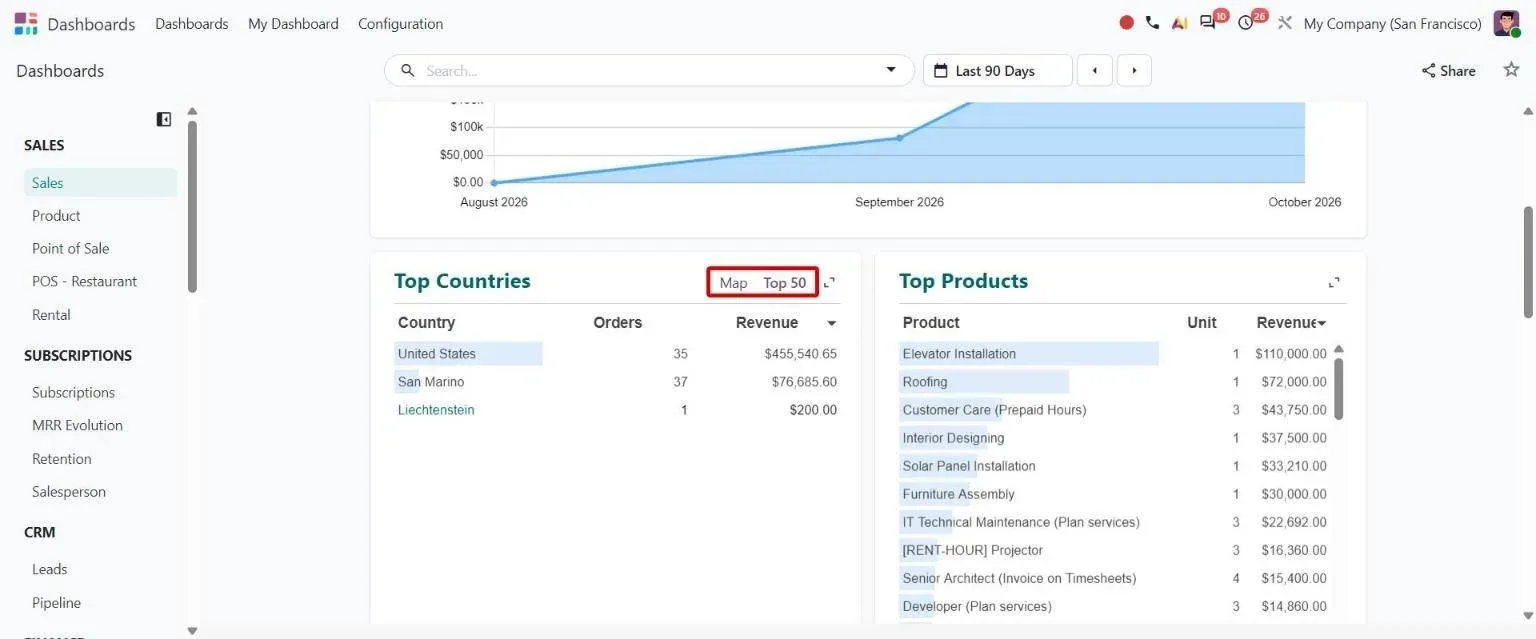Click the Top Products list scrollbar
The height and width of the screenshot is (639, 1536).
click(1339, 389)
